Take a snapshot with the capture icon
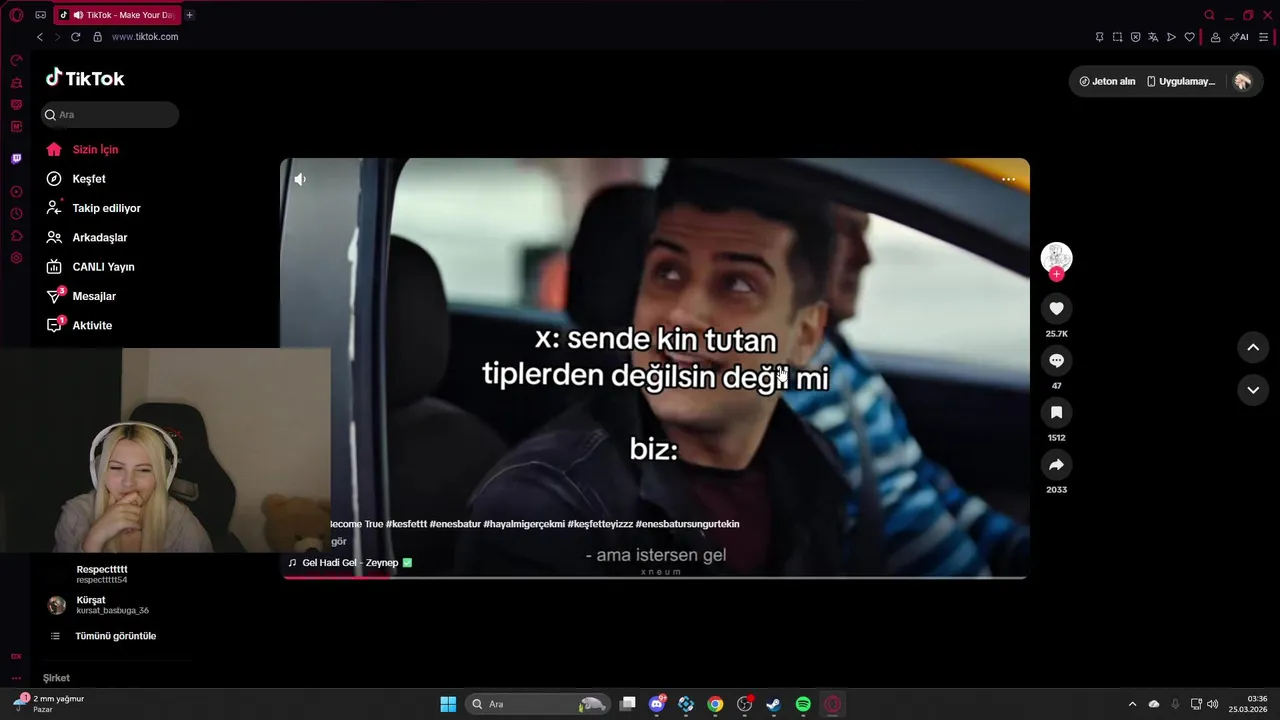The height and width of the screenshot is (720, 1280). click(1117, 37)
